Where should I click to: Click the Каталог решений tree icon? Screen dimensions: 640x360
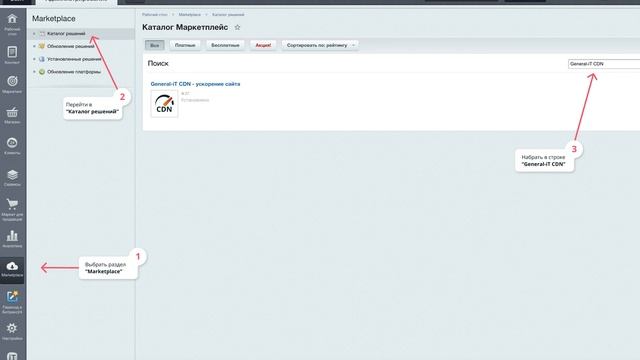click(x=42, y=34)
